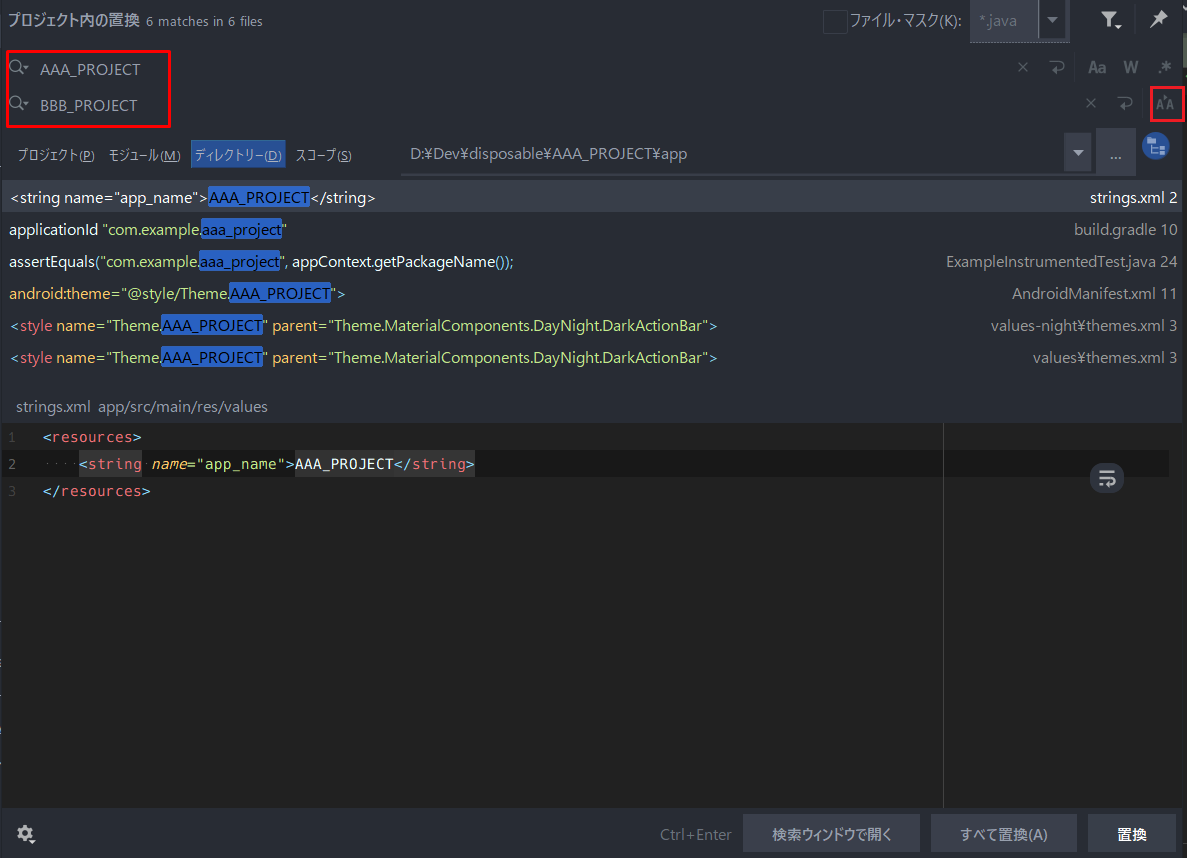The width and height of the screenshot is (1187, 858).
Task: Toggle Preserve Case option
Action: coord(1165,104)
